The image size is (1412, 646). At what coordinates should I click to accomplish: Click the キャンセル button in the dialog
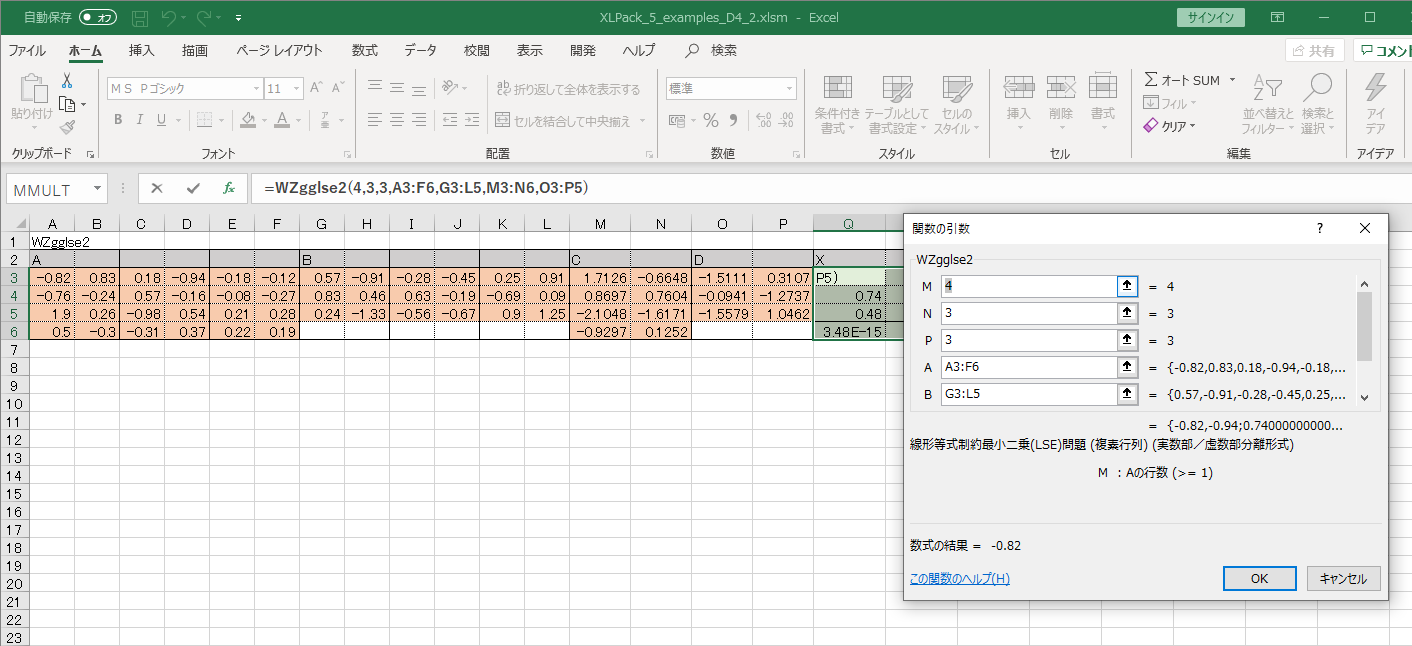(x=1343, y=578)
